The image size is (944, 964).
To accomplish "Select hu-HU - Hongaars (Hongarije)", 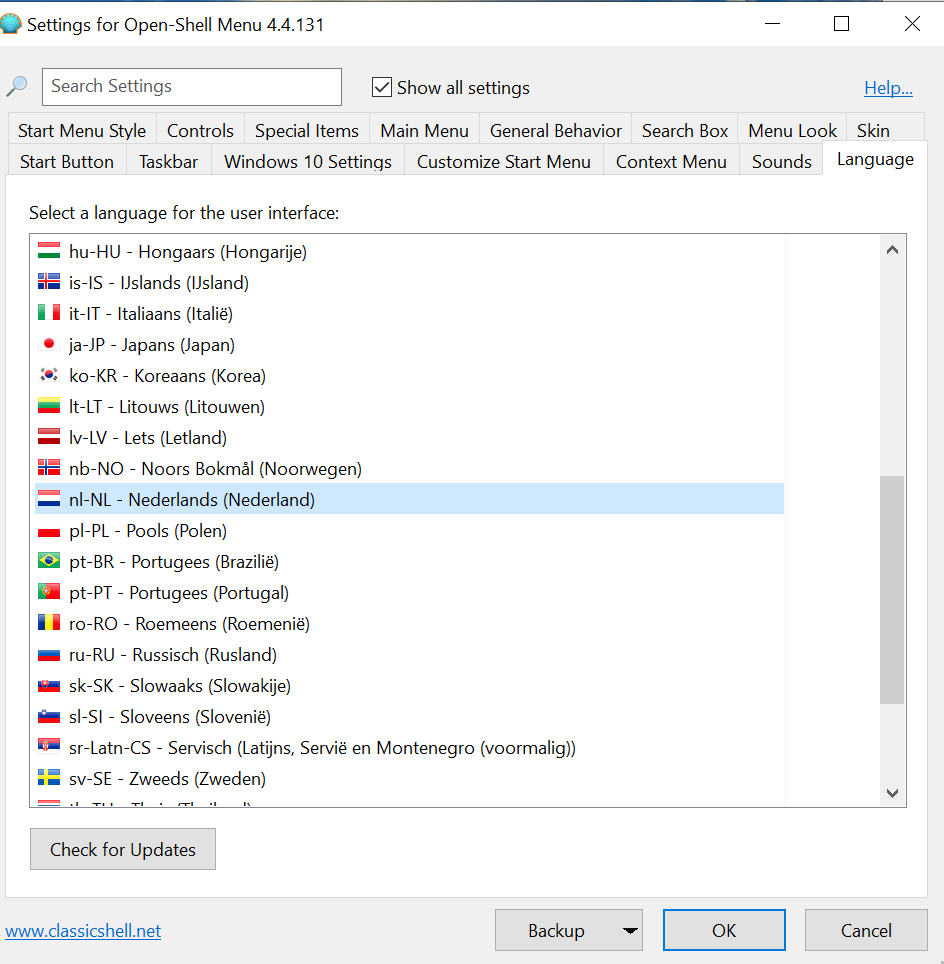I will (410, 251).
